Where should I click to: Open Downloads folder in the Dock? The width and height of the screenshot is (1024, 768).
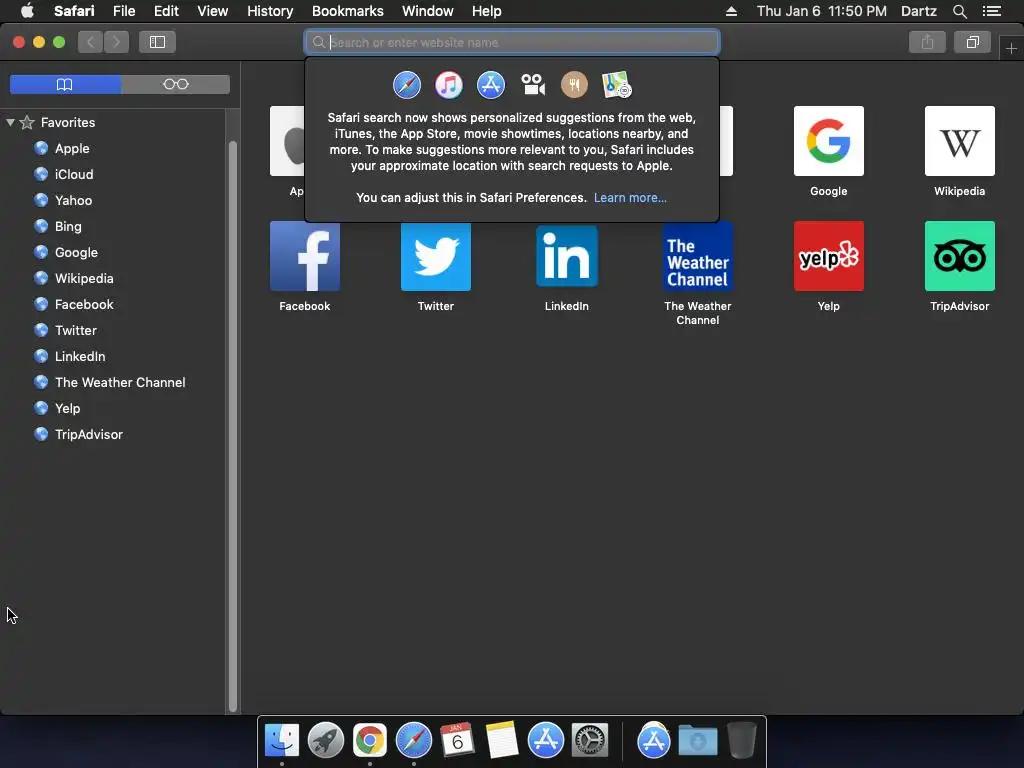[697, 740]
